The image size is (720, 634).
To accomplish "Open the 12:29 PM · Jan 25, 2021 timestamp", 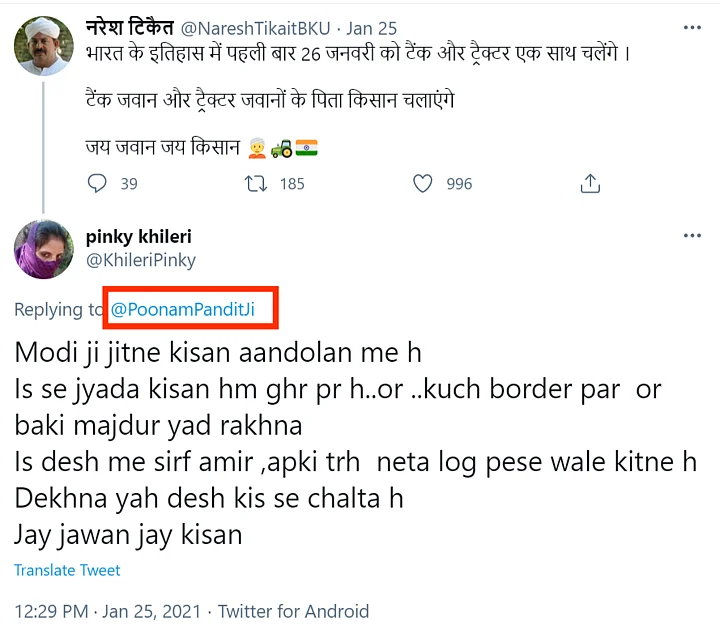I will (108, 611).
